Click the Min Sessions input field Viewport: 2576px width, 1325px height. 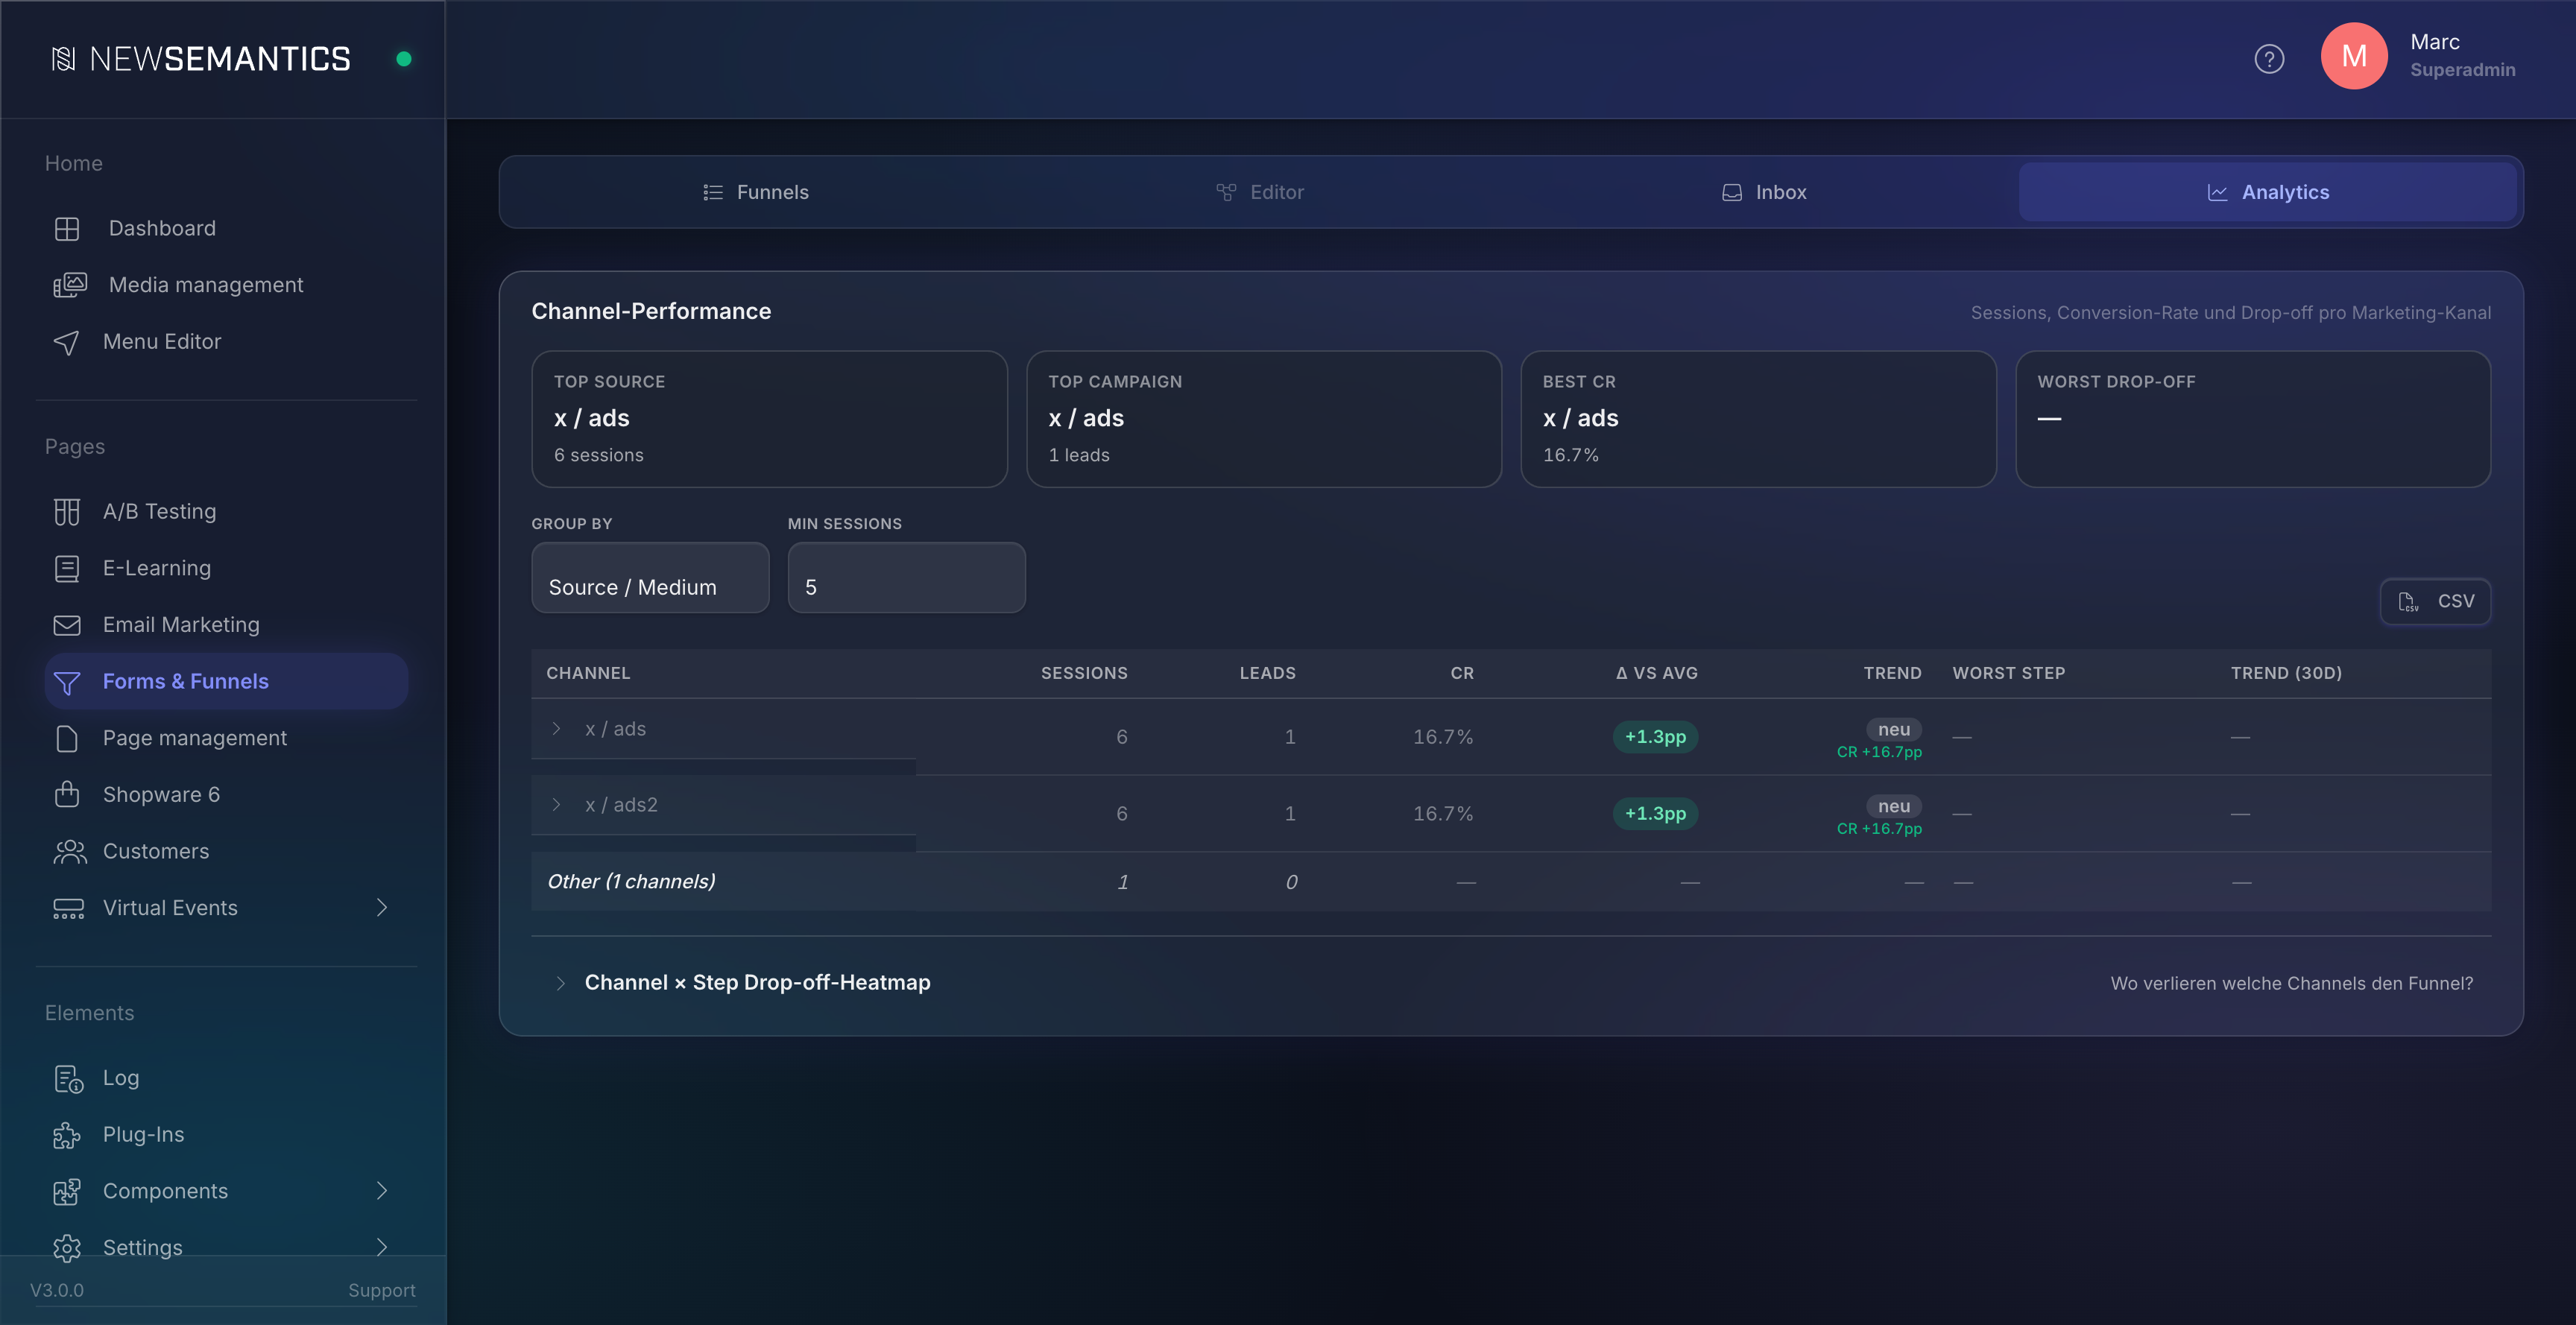coord(906,578)
